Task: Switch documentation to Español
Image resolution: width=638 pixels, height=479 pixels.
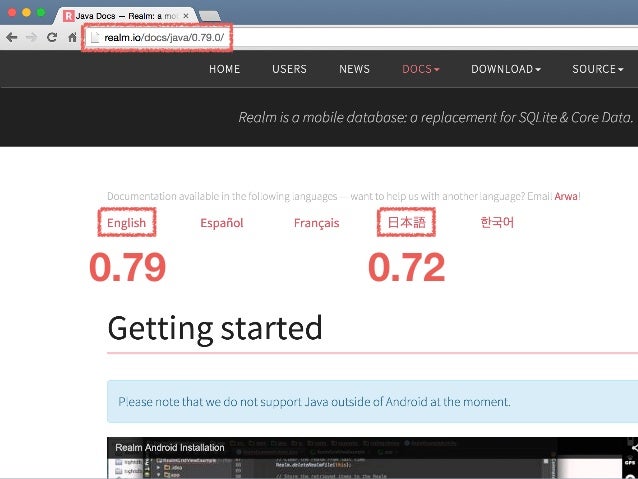Action: 222,223
